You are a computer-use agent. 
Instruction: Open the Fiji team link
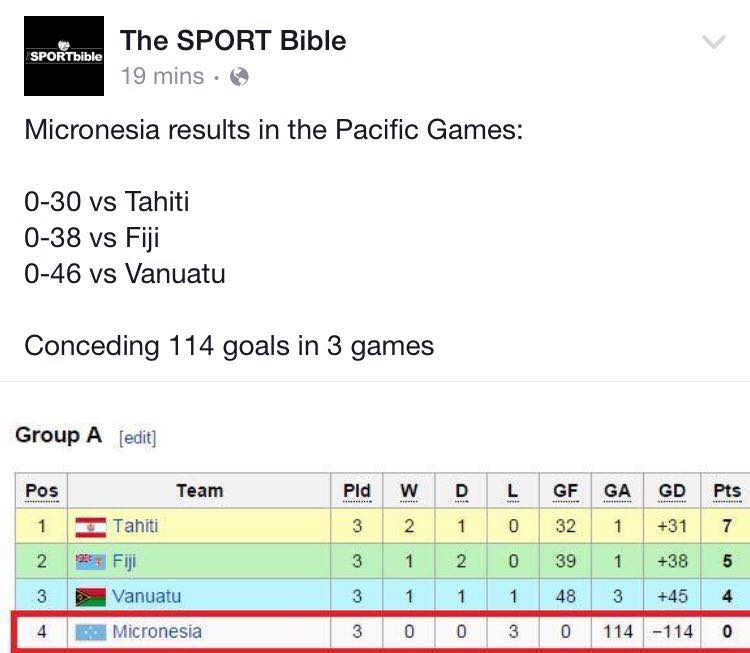pos(124,562)
